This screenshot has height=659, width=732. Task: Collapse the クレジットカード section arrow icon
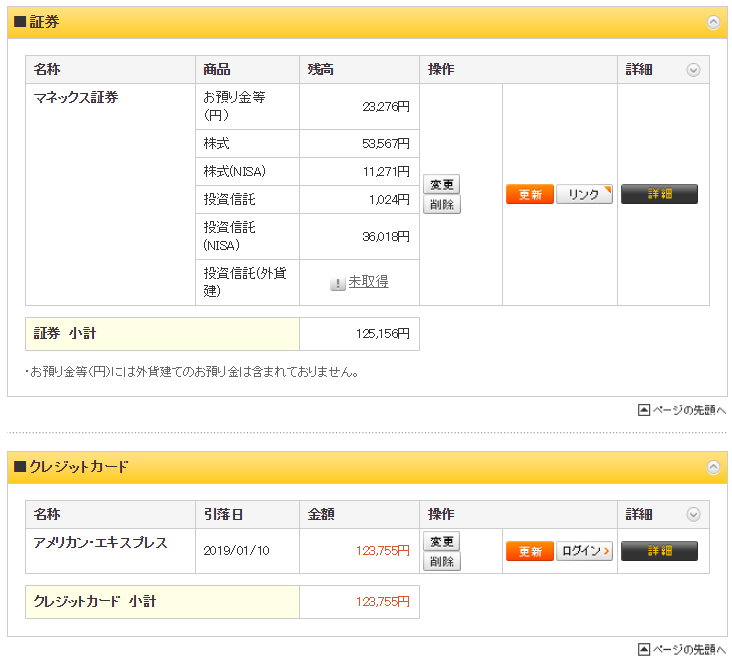point(713,467)
